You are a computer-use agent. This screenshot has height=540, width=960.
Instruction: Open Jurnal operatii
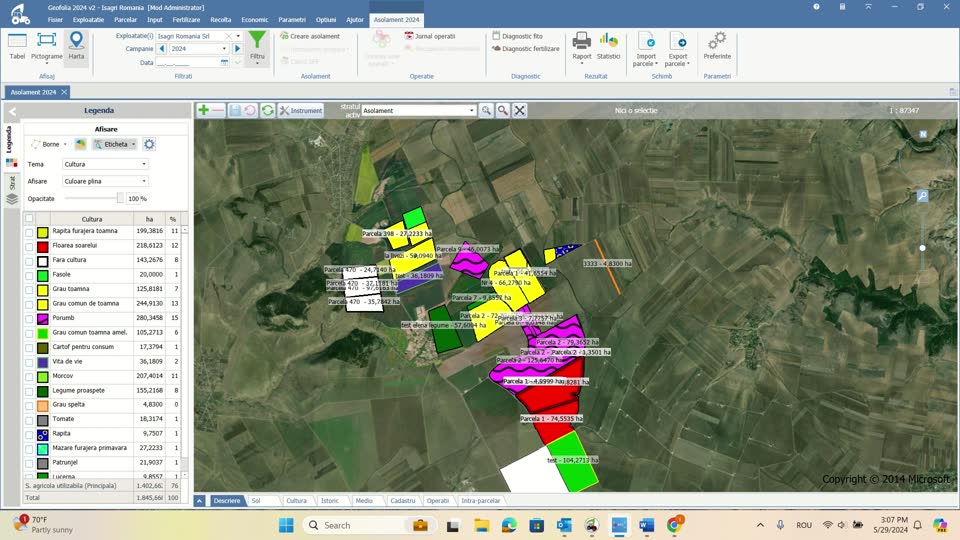tap(430, 36)
